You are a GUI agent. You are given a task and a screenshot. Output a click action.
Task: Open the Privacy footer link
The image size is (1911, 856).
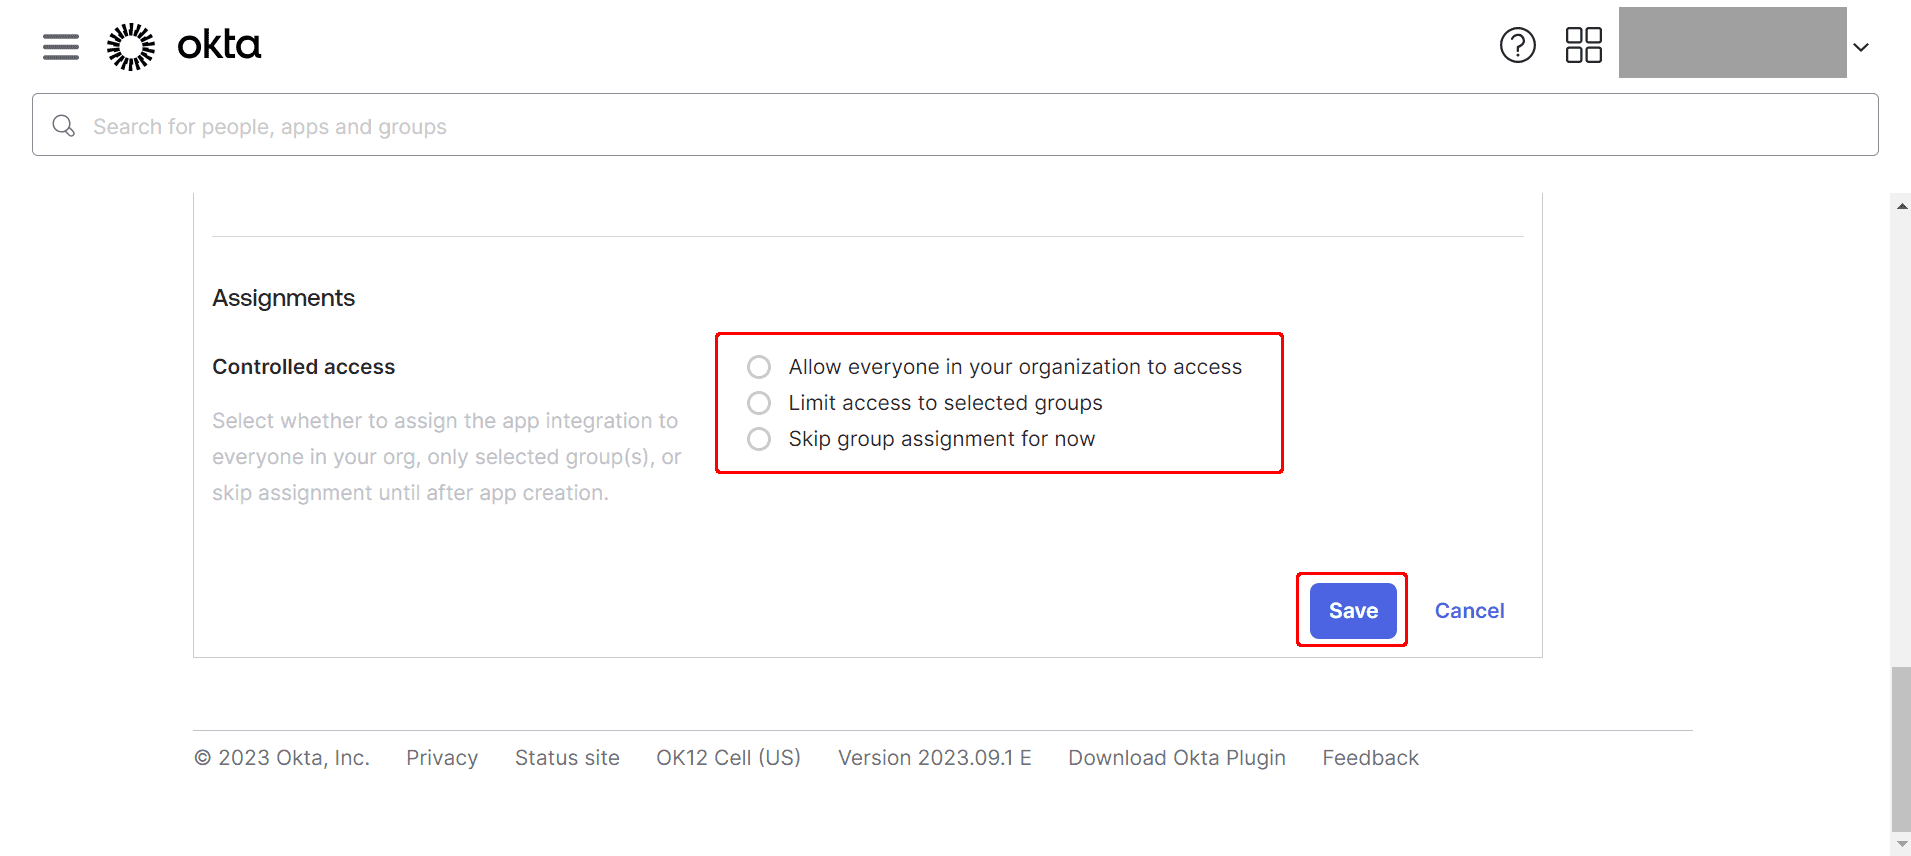click(x=442, y=758)
